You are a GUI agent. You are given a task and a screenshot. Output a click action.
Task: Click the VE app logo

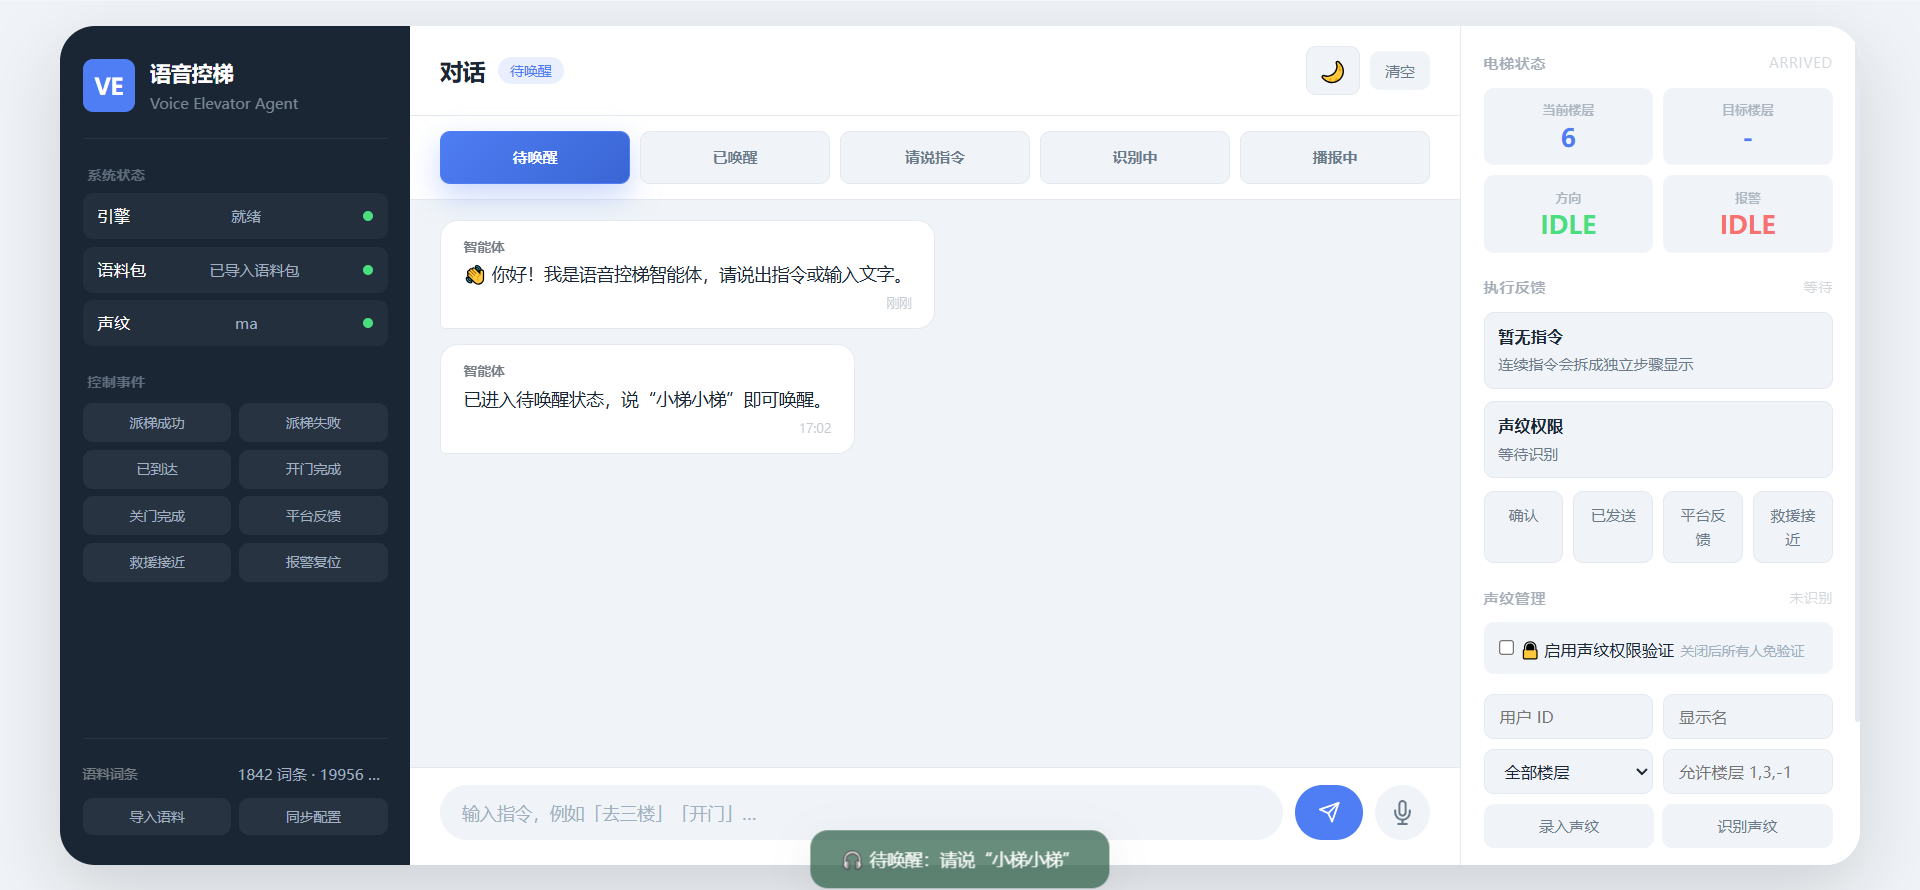(x=109, y=86)
